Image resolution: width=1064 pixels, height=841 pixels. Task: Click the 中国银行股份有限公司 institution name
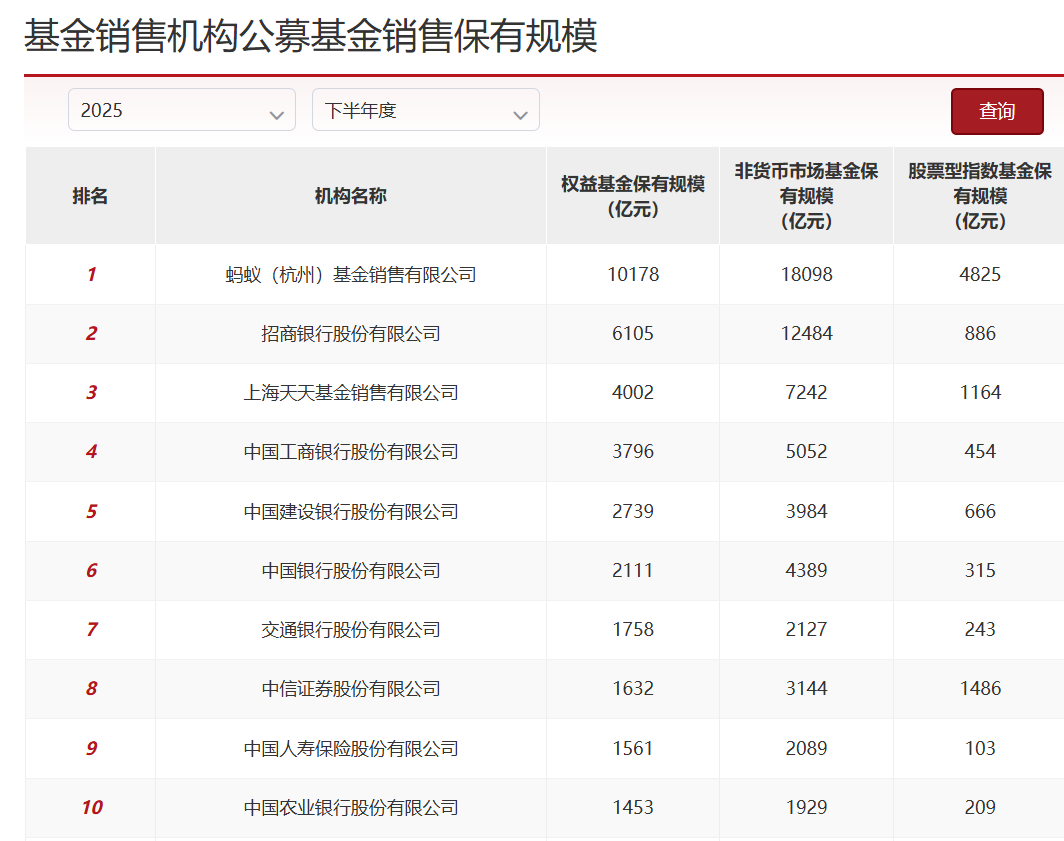point(350,571)
